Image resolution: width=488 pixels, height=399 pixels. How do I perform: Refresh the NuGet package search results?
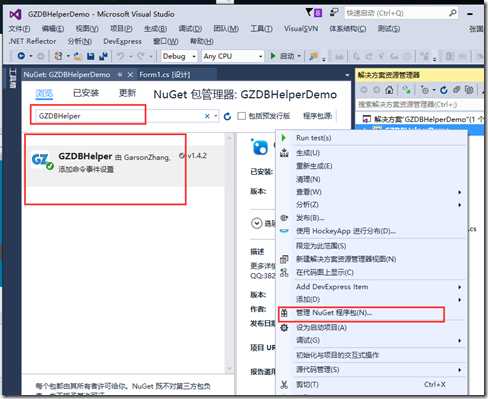click(228, 116)
